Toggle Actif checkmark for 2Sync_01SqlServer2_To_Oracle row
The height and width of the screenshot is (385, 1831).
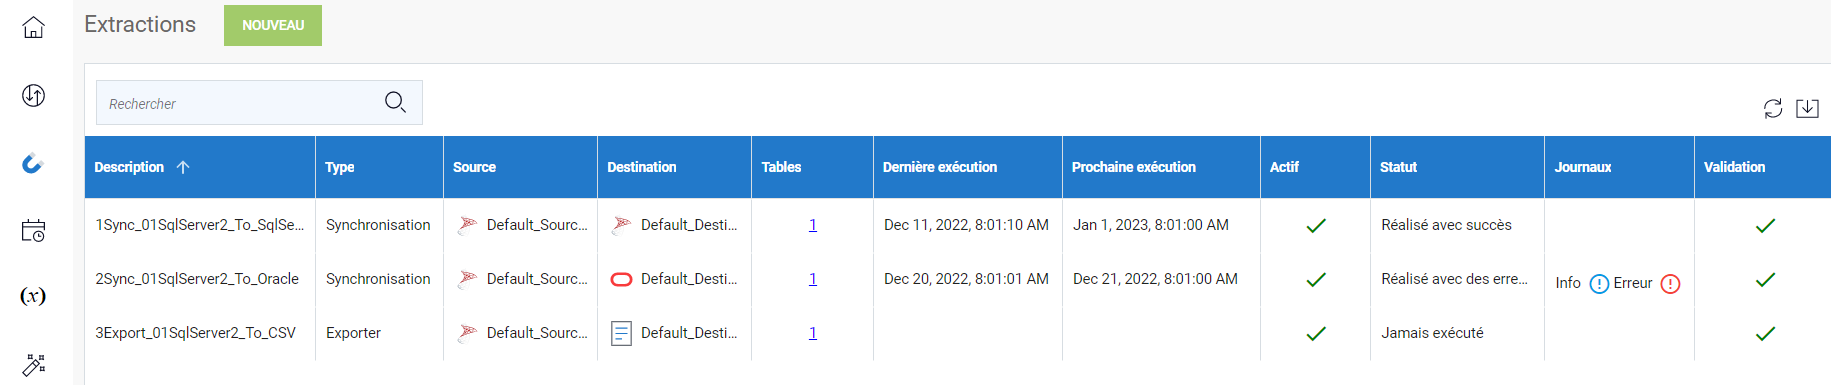pos(1316,280)
